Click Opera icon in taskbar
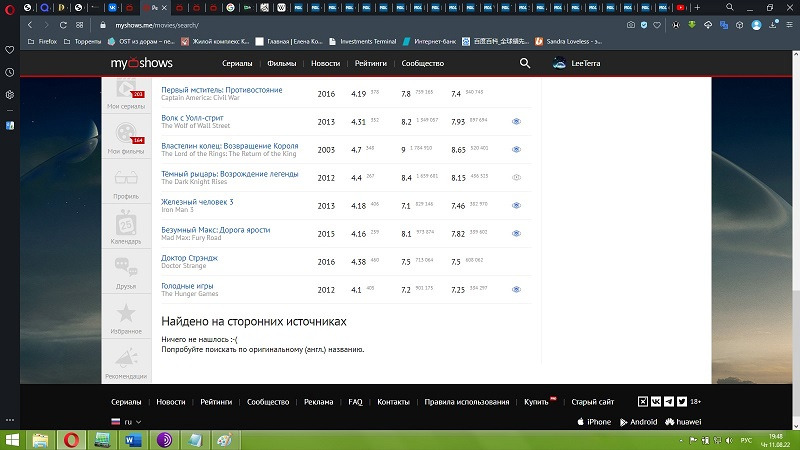This screenshot has width=800, height=450. [x=71, y=440]
